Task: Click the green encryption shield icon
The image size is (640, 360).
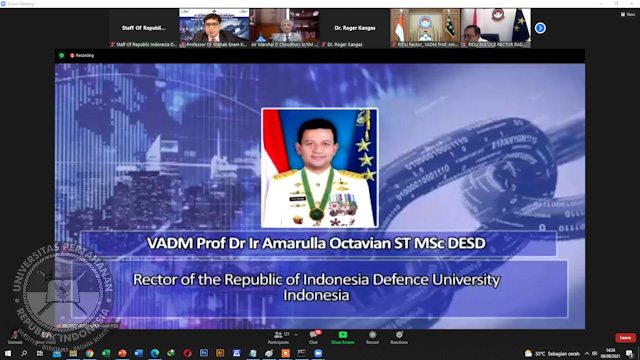Action: pos(62,55)
